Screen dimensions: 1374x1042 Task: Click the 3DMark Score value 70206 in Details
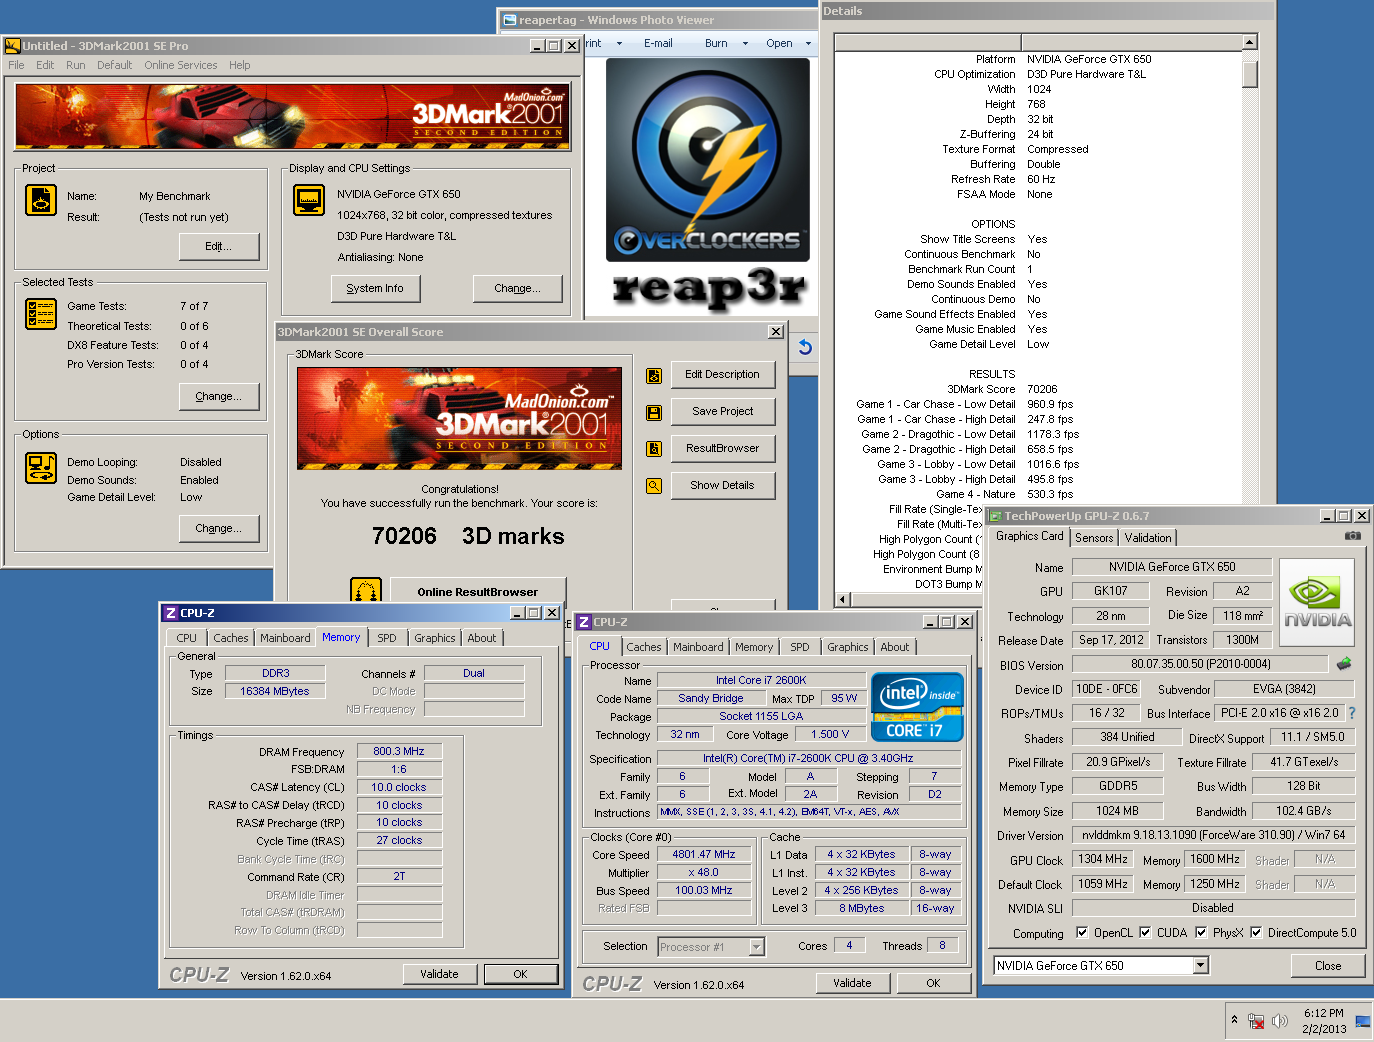point(1042,390)
